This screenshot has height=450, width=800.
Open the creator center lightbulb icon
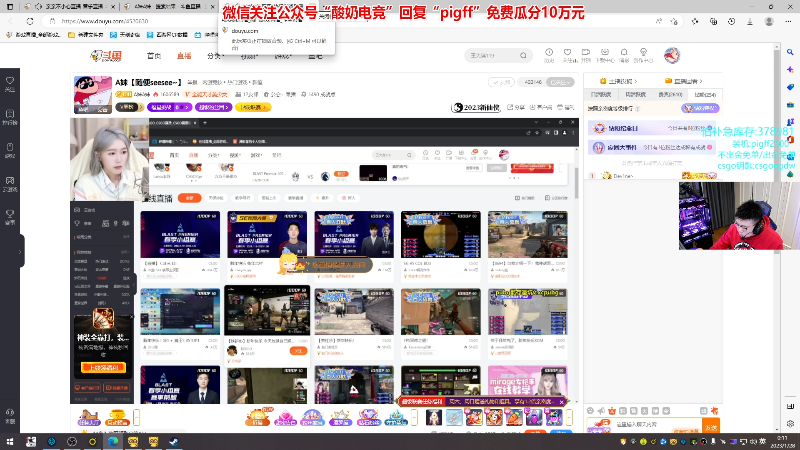(643, 55)
